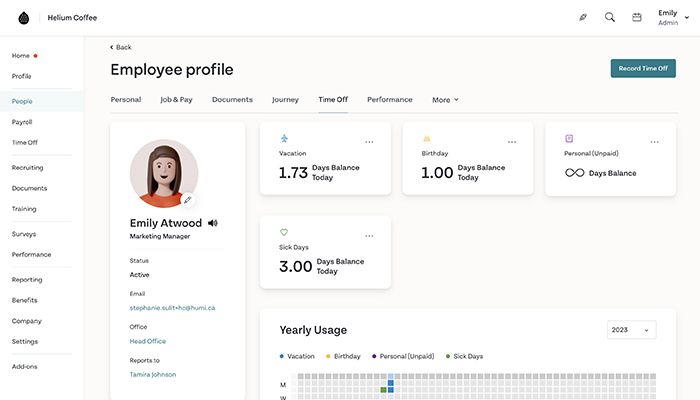Play name pronunciation speaker icon
The height and width of the screenshot is (400, 700).
(213, 223)
